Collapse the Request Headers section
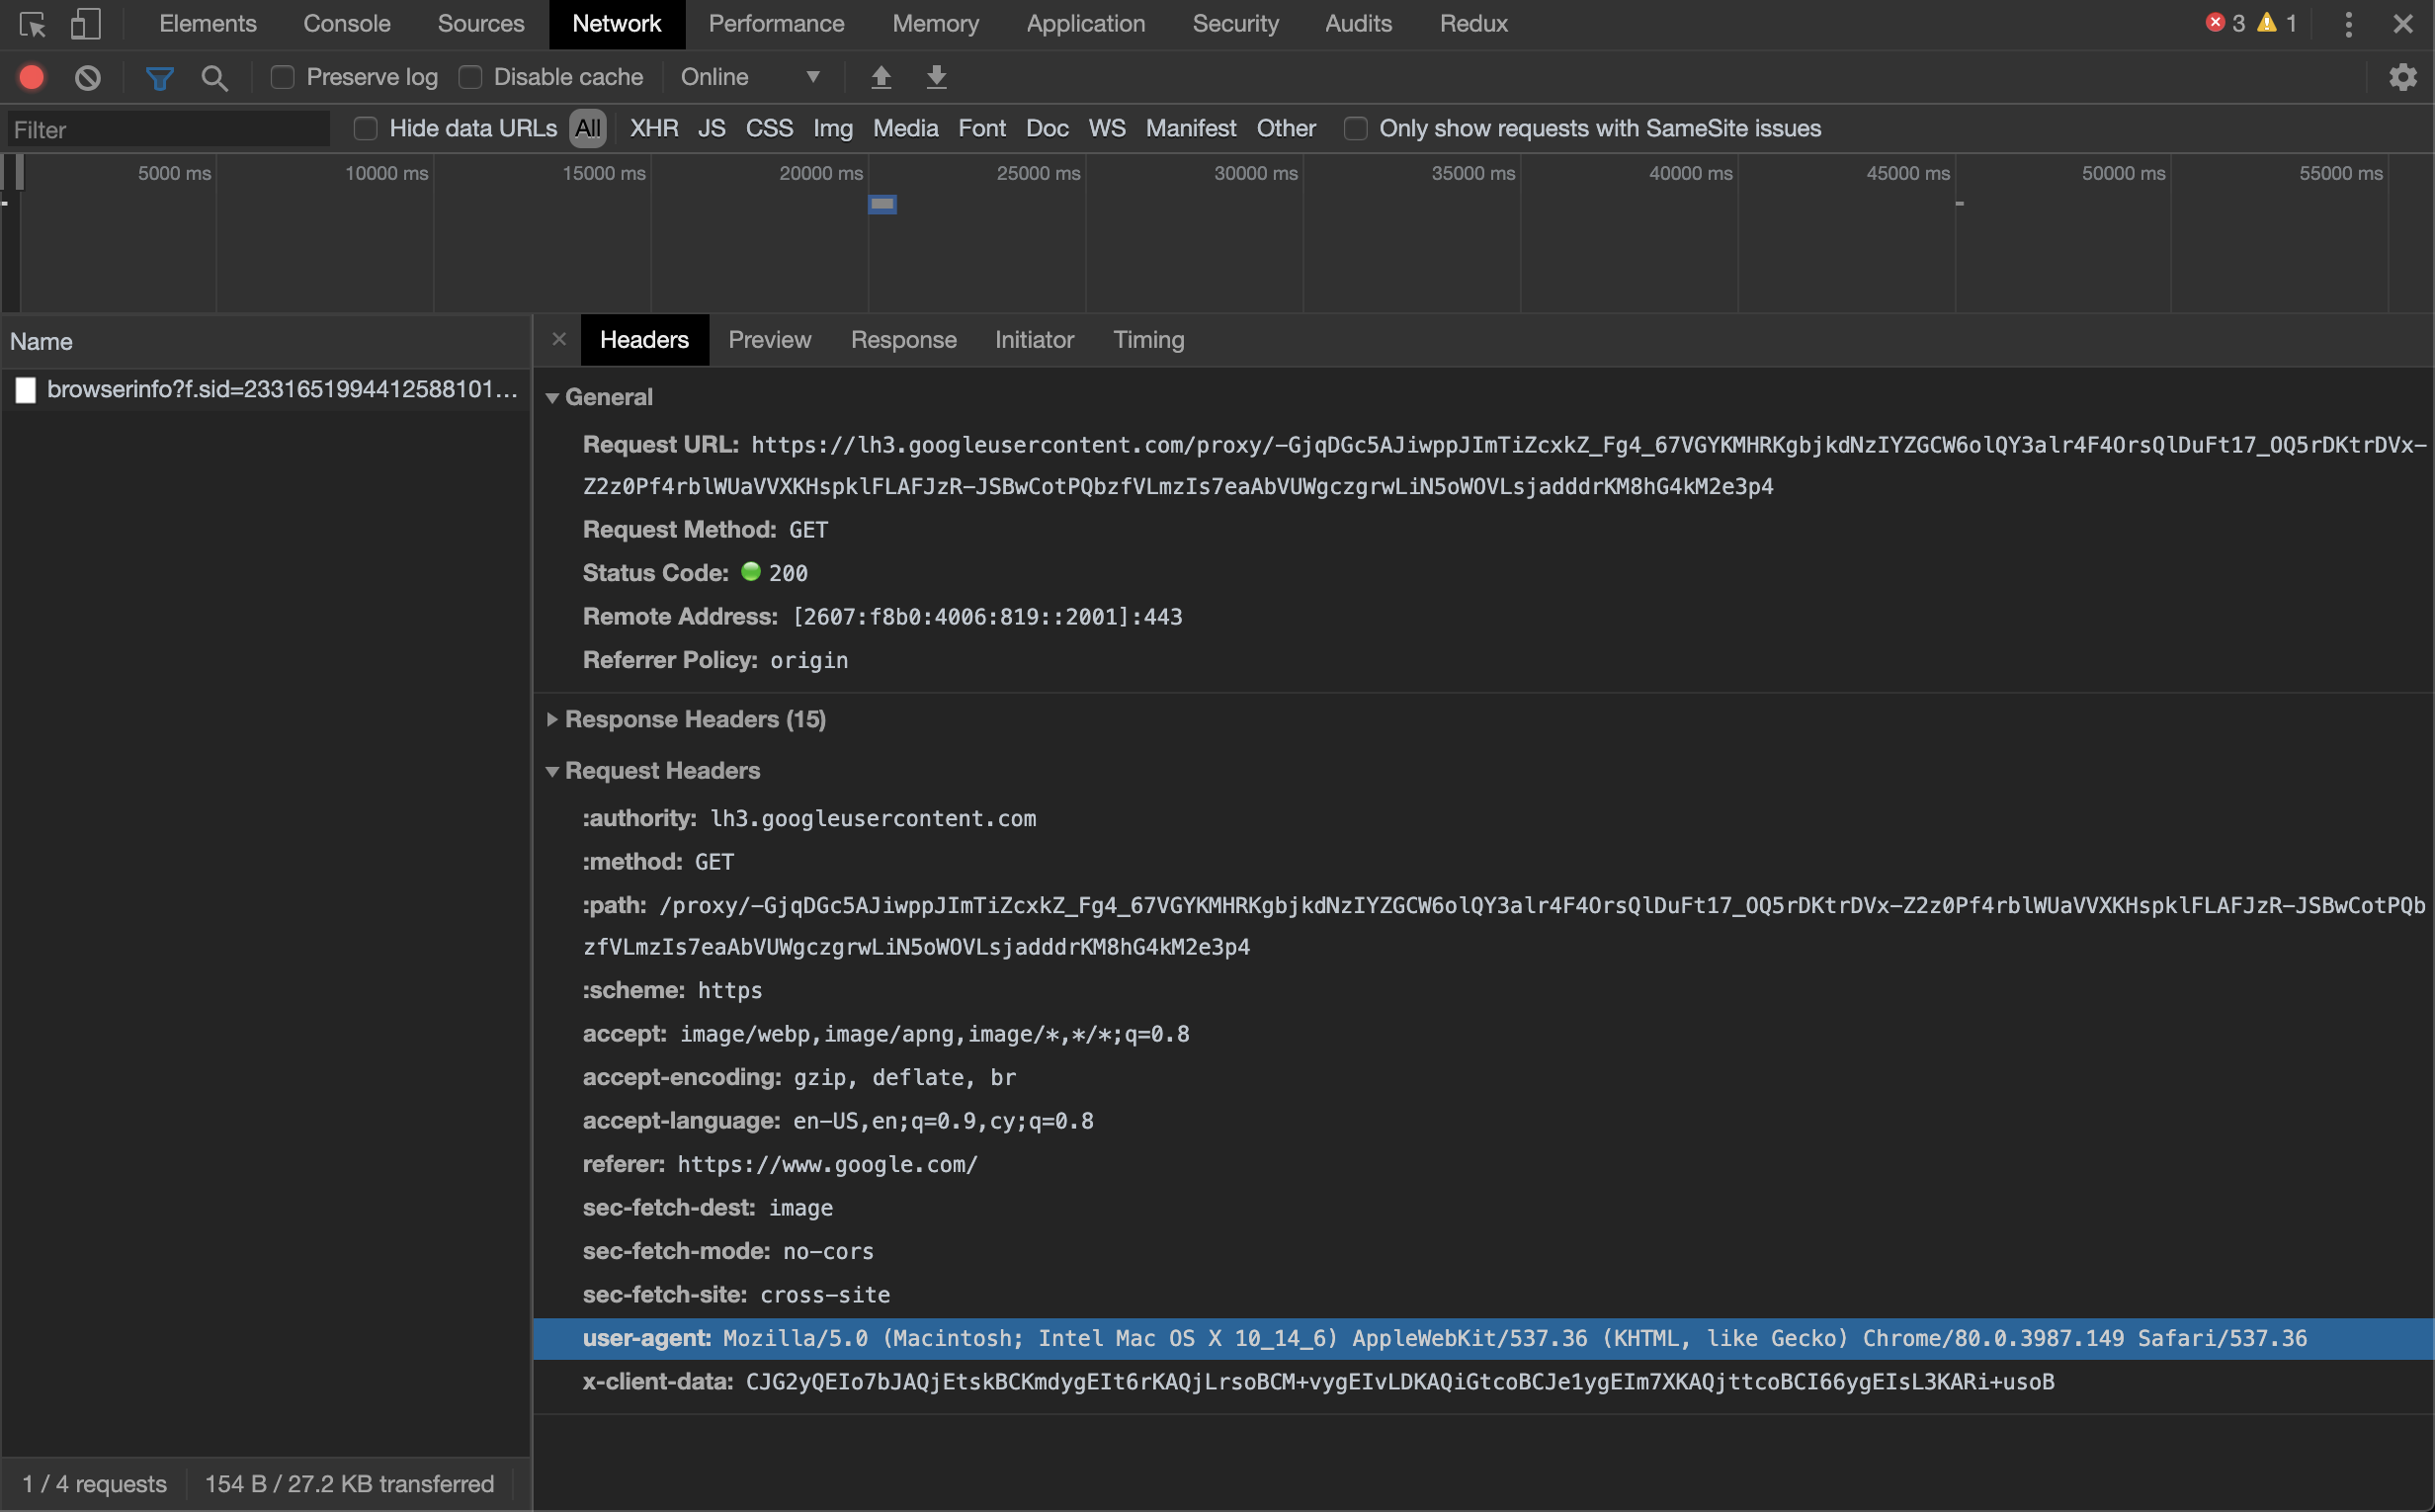This screenshot has height=1512, width=2435. tap(661, 770)
